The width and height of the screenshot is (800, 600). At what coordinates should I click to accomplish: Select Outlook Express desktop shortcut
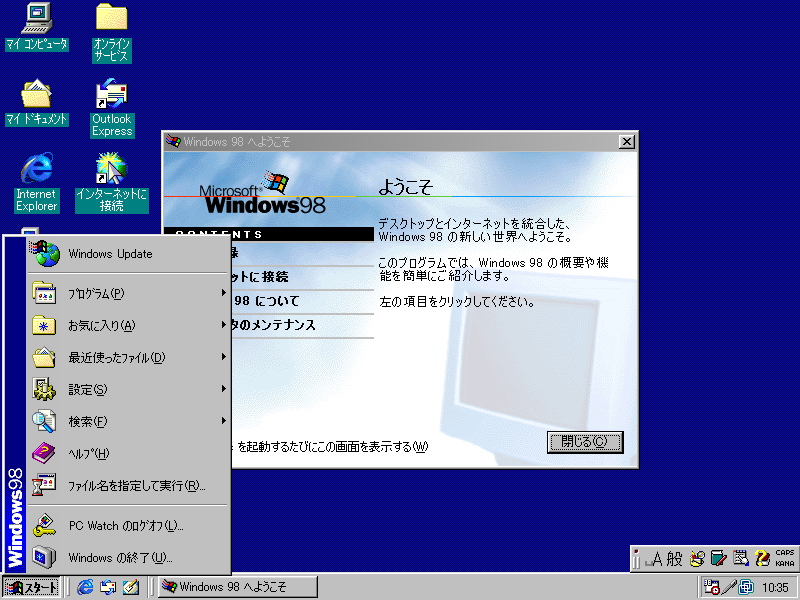(x=112, y=108)
